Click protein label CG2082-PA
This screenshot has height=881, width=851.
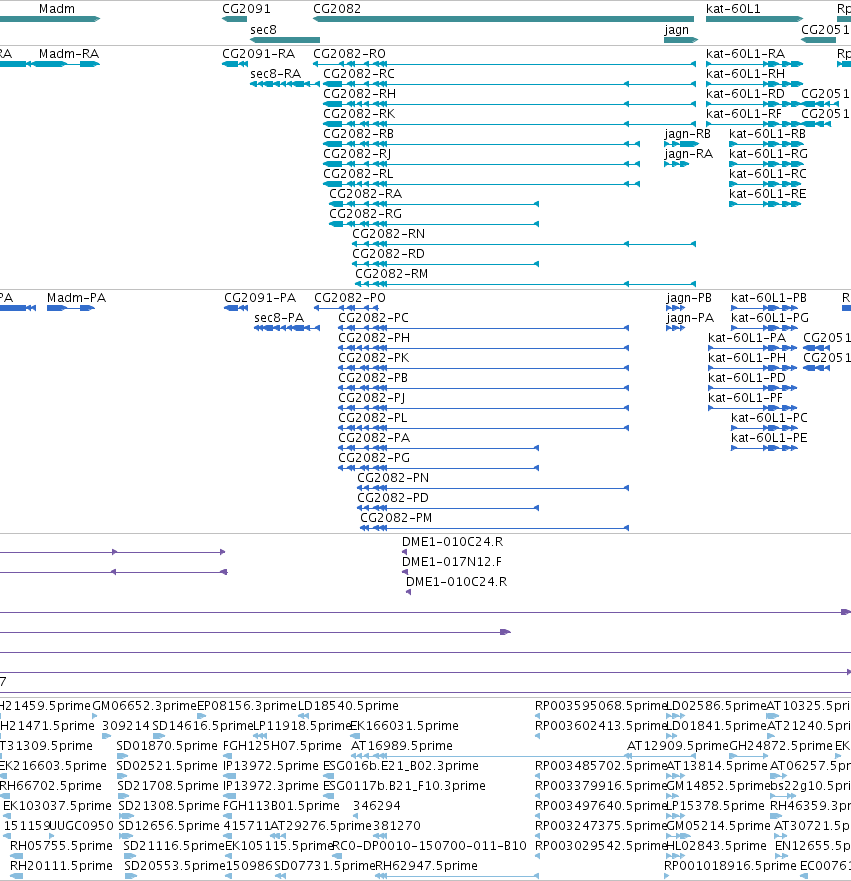click(x=374, y=438)
